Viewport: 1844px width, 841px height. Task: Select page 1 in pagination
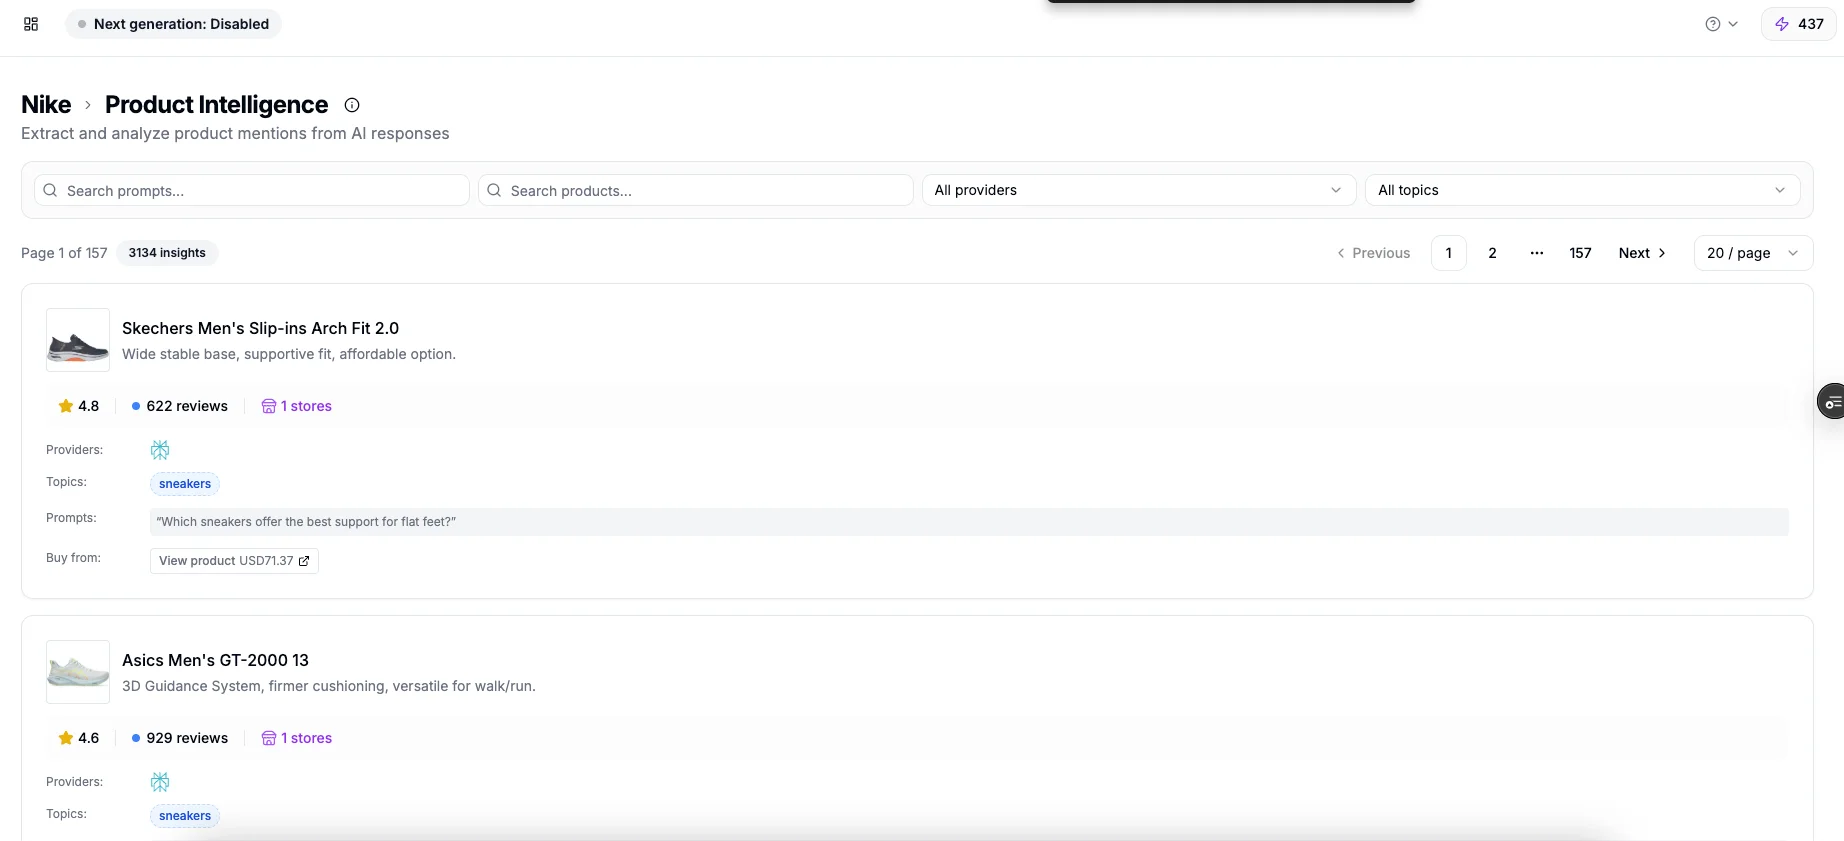pyautogui.click(x=1449, y=253)
